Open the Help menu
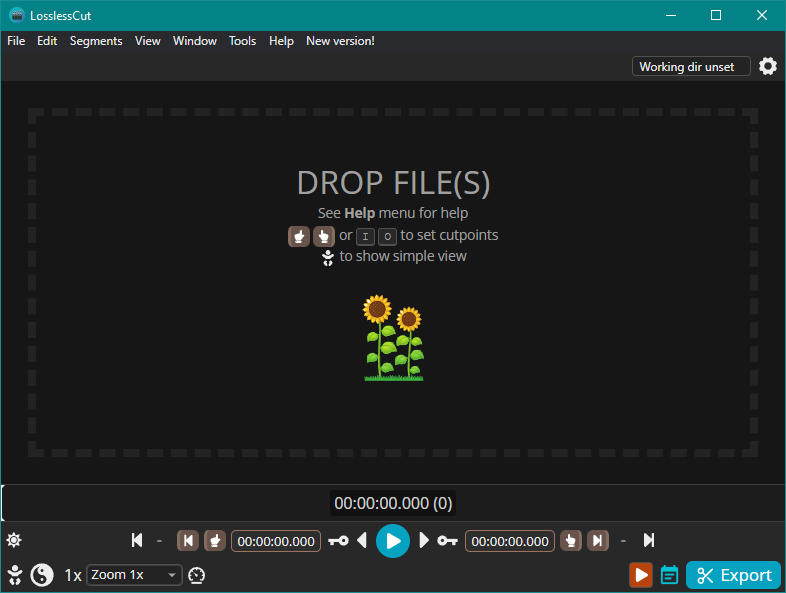786x593 pixels. [x=281, y=41]
